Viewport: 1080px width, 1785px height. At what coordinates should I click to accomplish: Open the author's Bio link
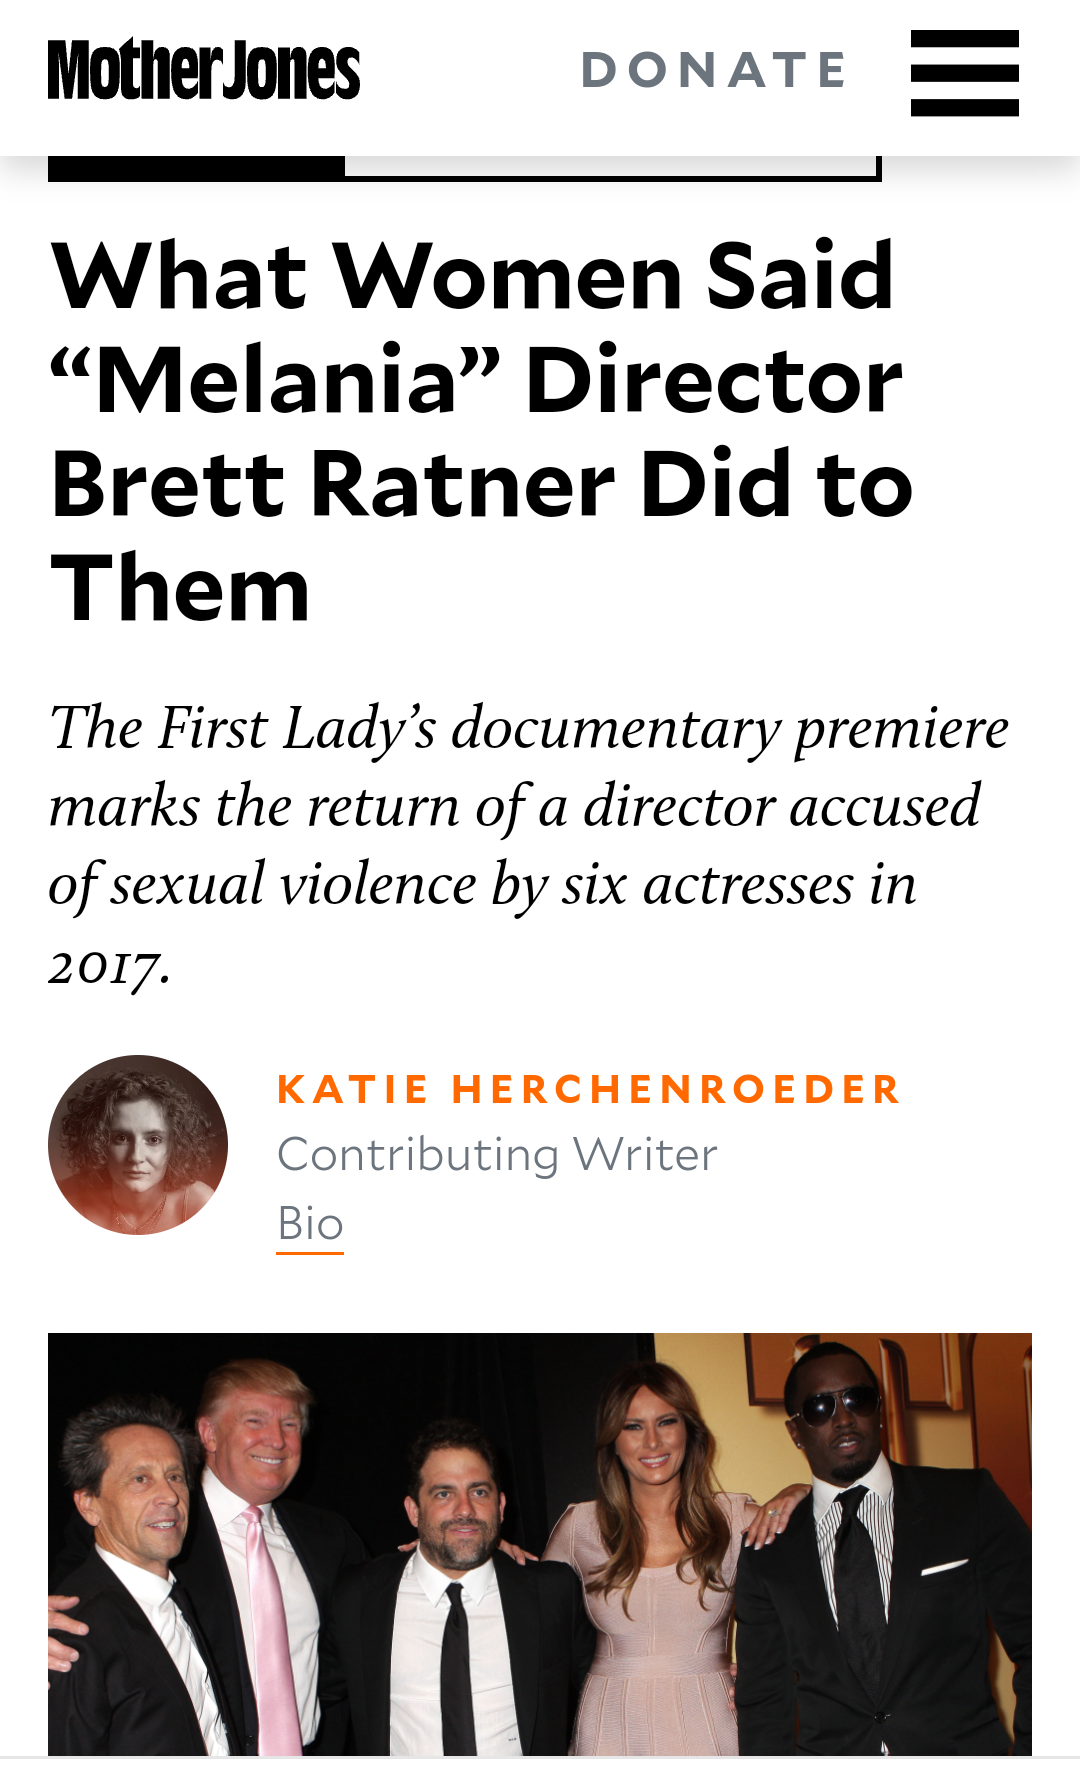310,1223
